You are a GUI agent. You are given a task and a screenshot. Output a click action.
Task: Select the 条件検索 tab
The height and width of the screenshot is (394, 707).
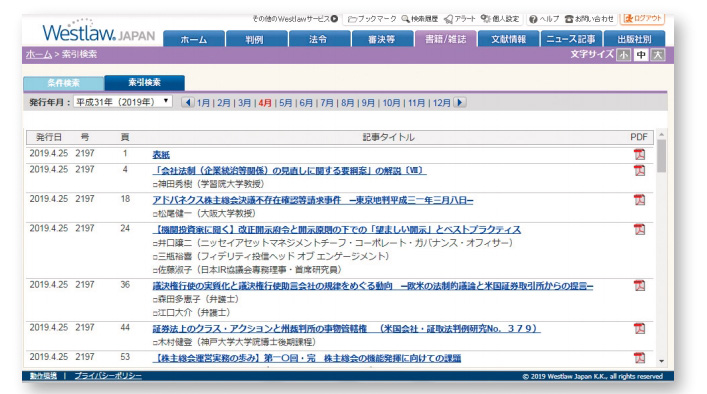64,83
